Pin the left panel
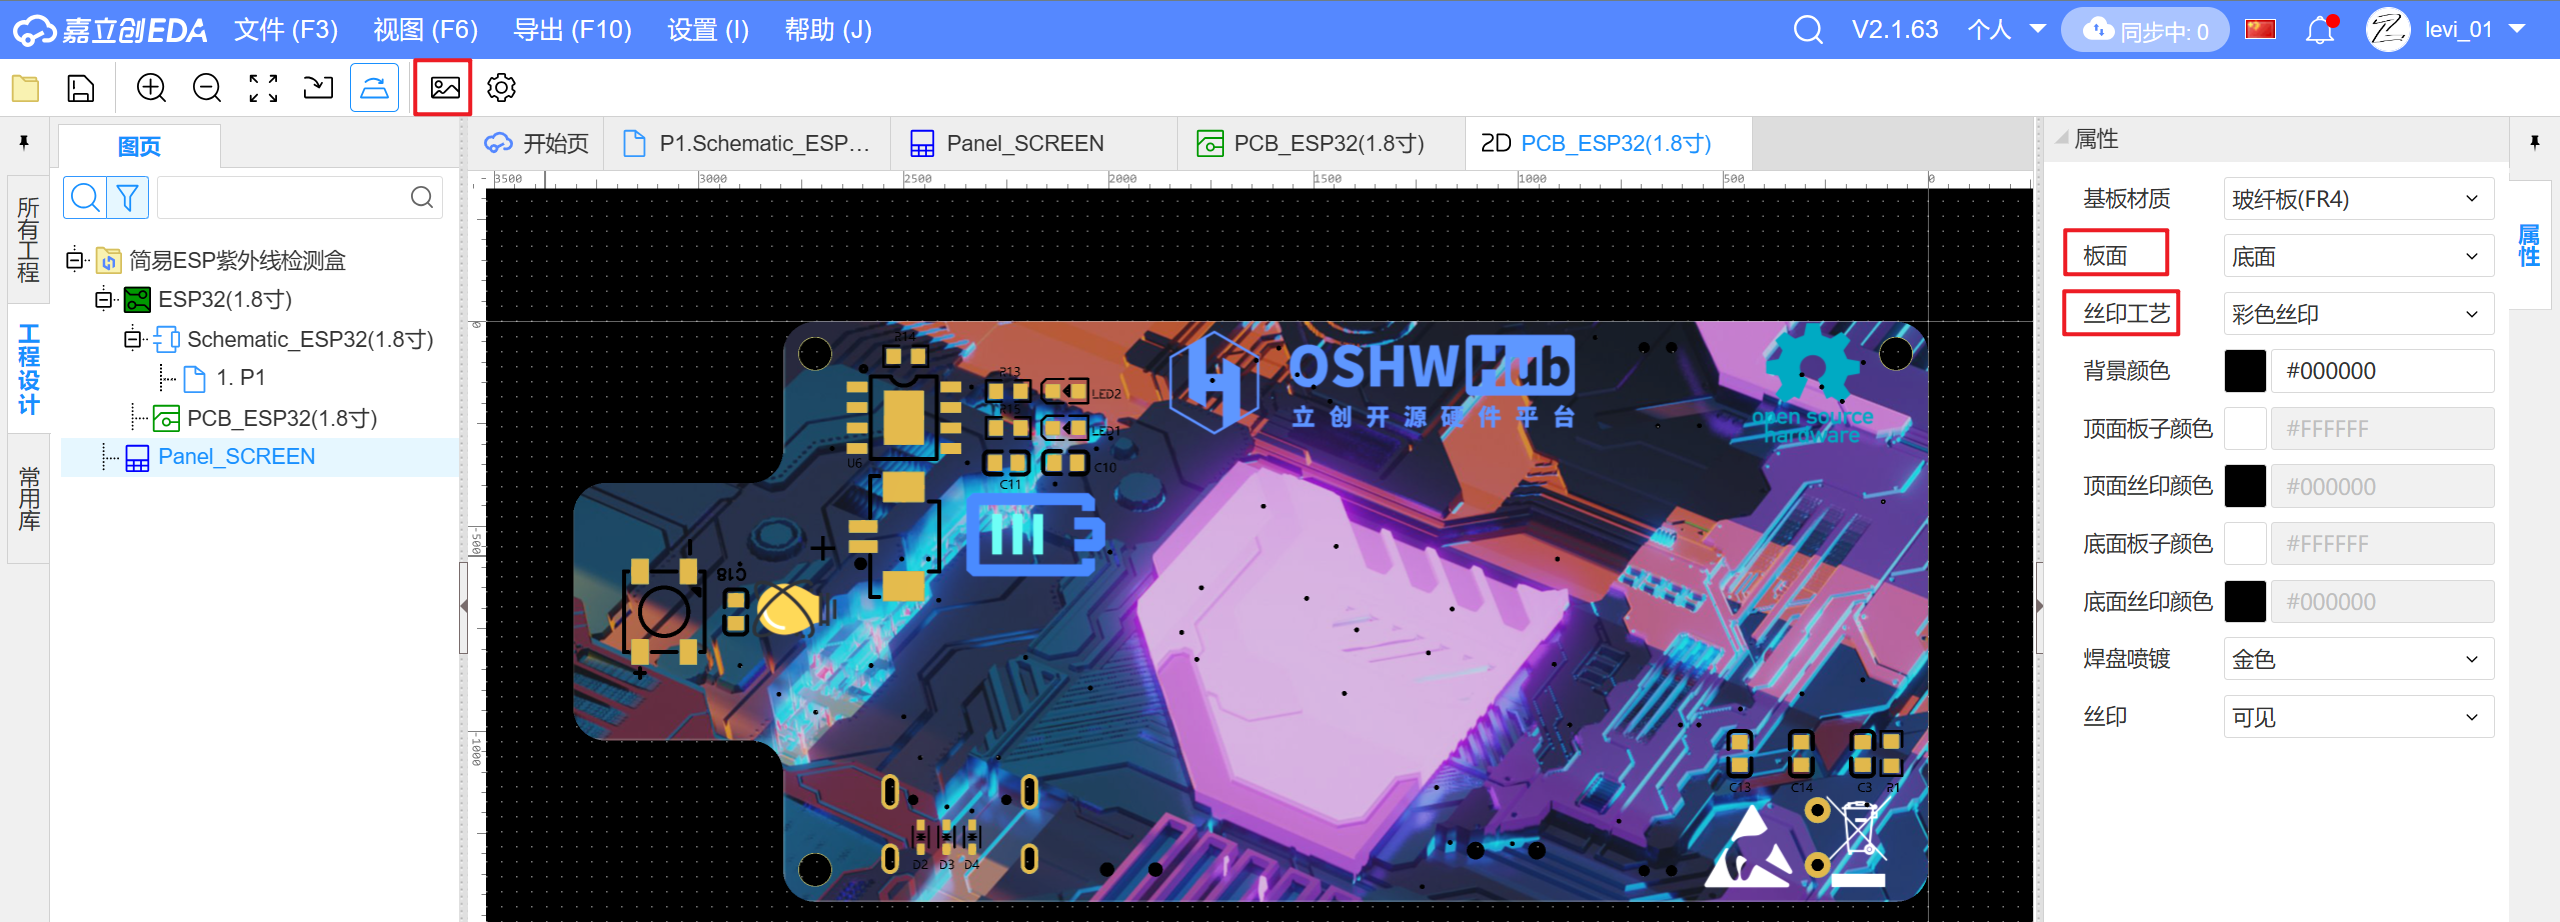The width and height of the screenshot is (2560, 922). point(24,143)
